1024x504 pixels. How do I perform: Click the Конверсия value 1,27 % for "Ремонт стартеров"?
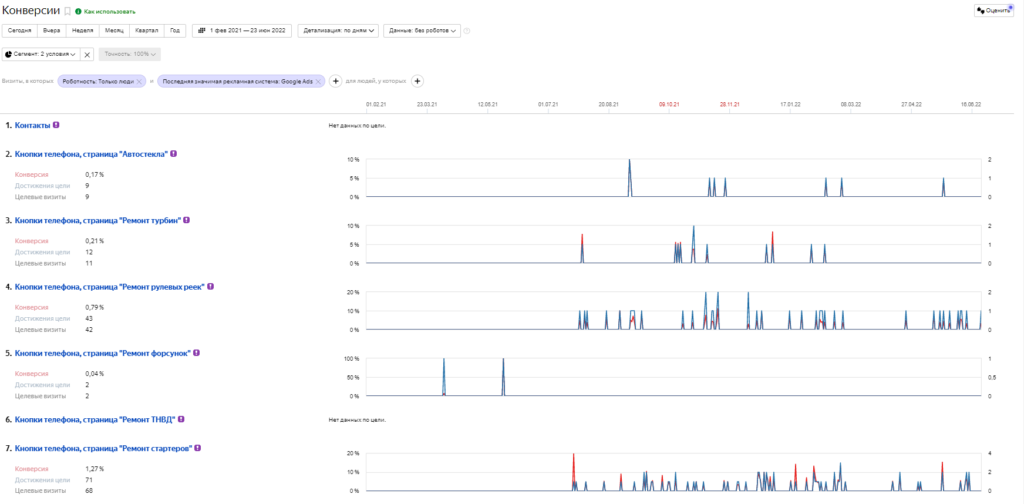click(95, 468)
